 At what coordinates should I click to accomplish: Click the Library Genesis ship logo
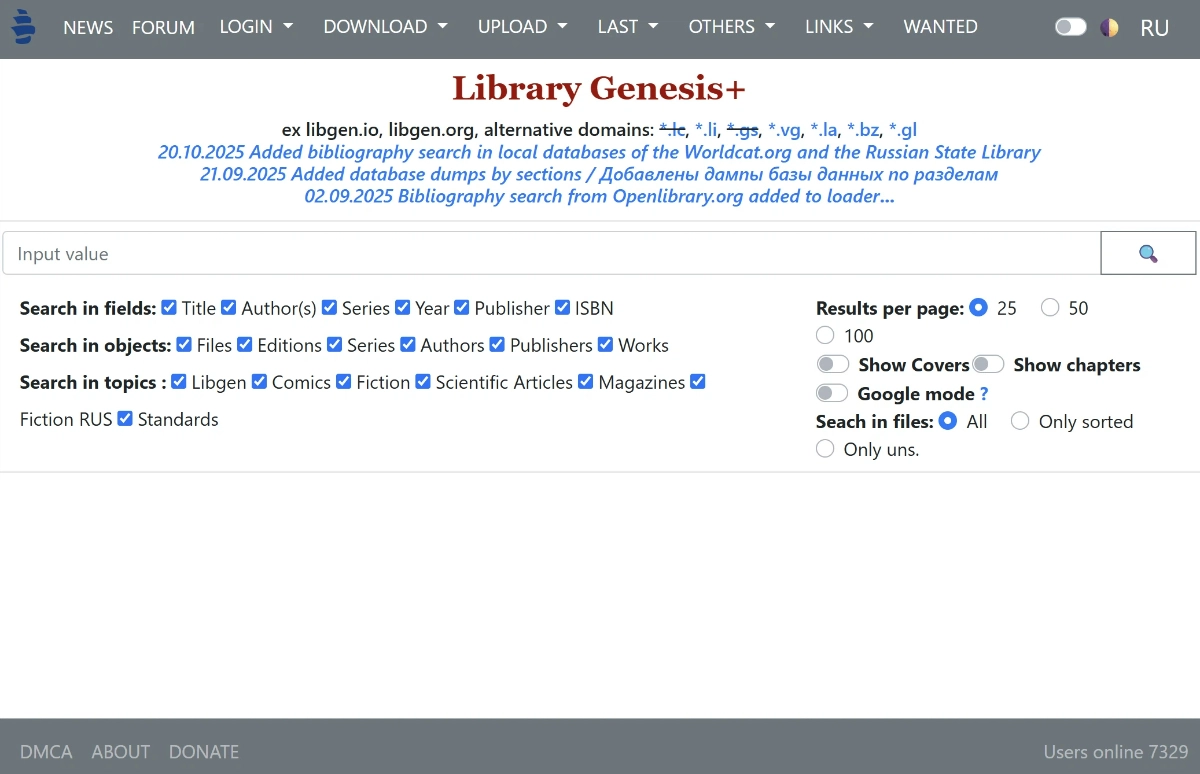23,27
